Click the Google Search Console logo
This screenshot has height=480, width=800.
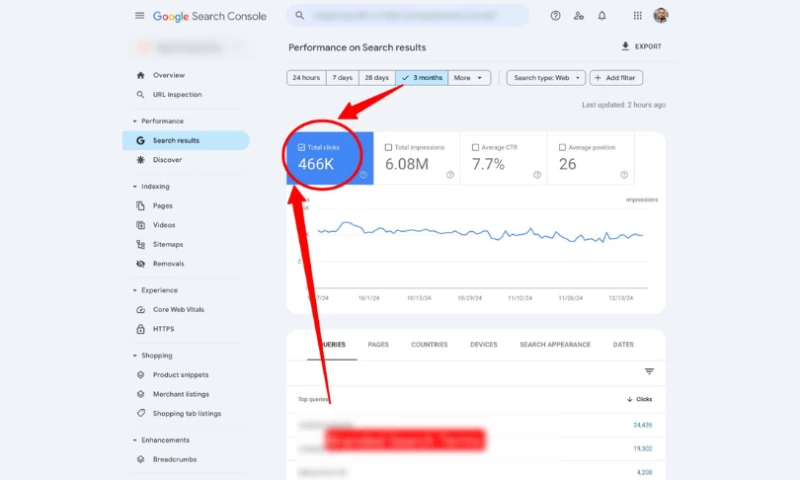[210, 16]
